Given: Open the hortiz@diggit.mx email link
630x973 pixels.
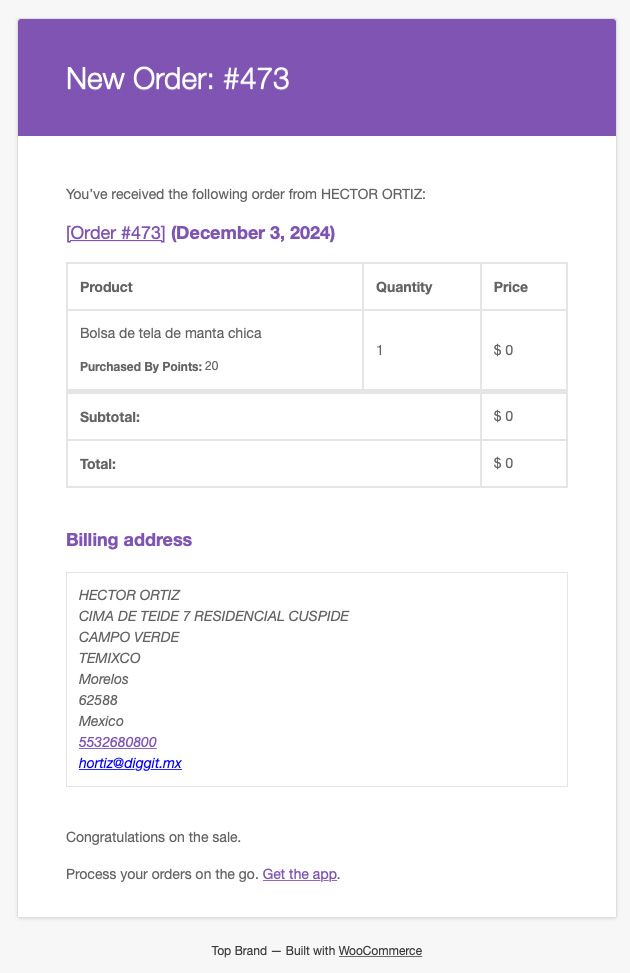Looking at the screenshot, I should click(x=130, y=763).
